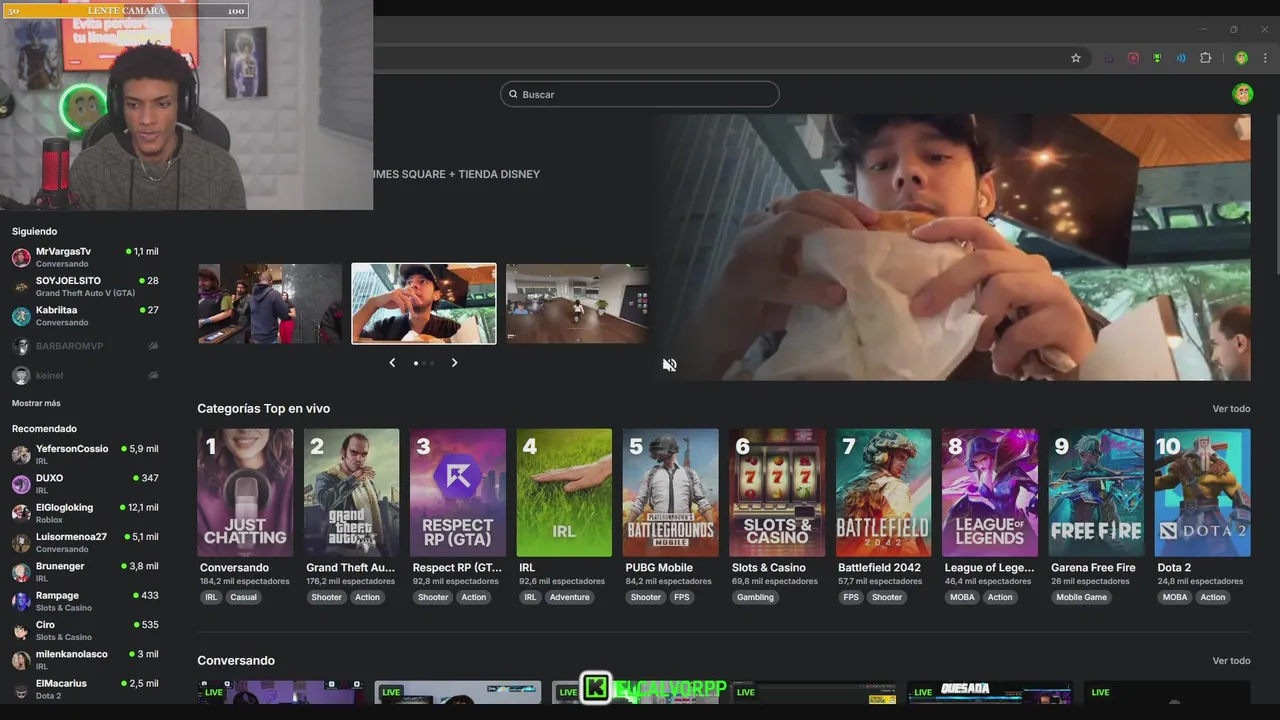Click the red extension icon in toolbar
The image size is (1280, 720).
(x=1133, y=58)
